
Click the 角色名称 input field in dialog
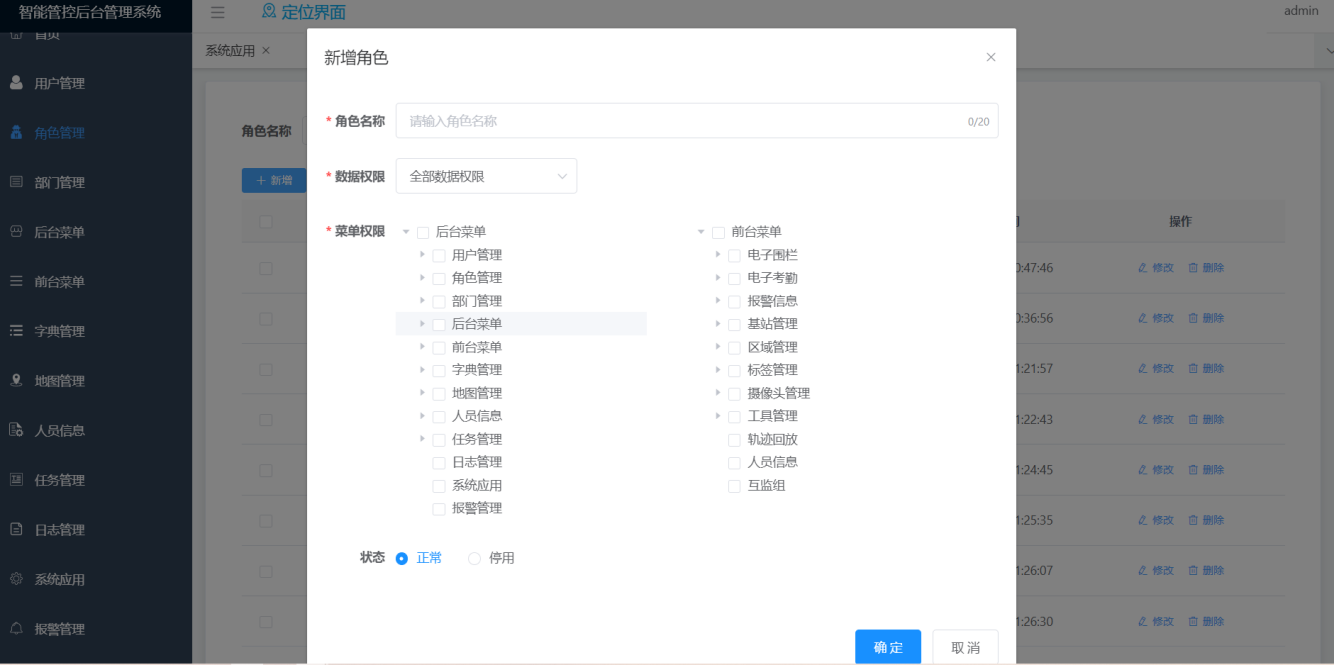coord(697,121)
